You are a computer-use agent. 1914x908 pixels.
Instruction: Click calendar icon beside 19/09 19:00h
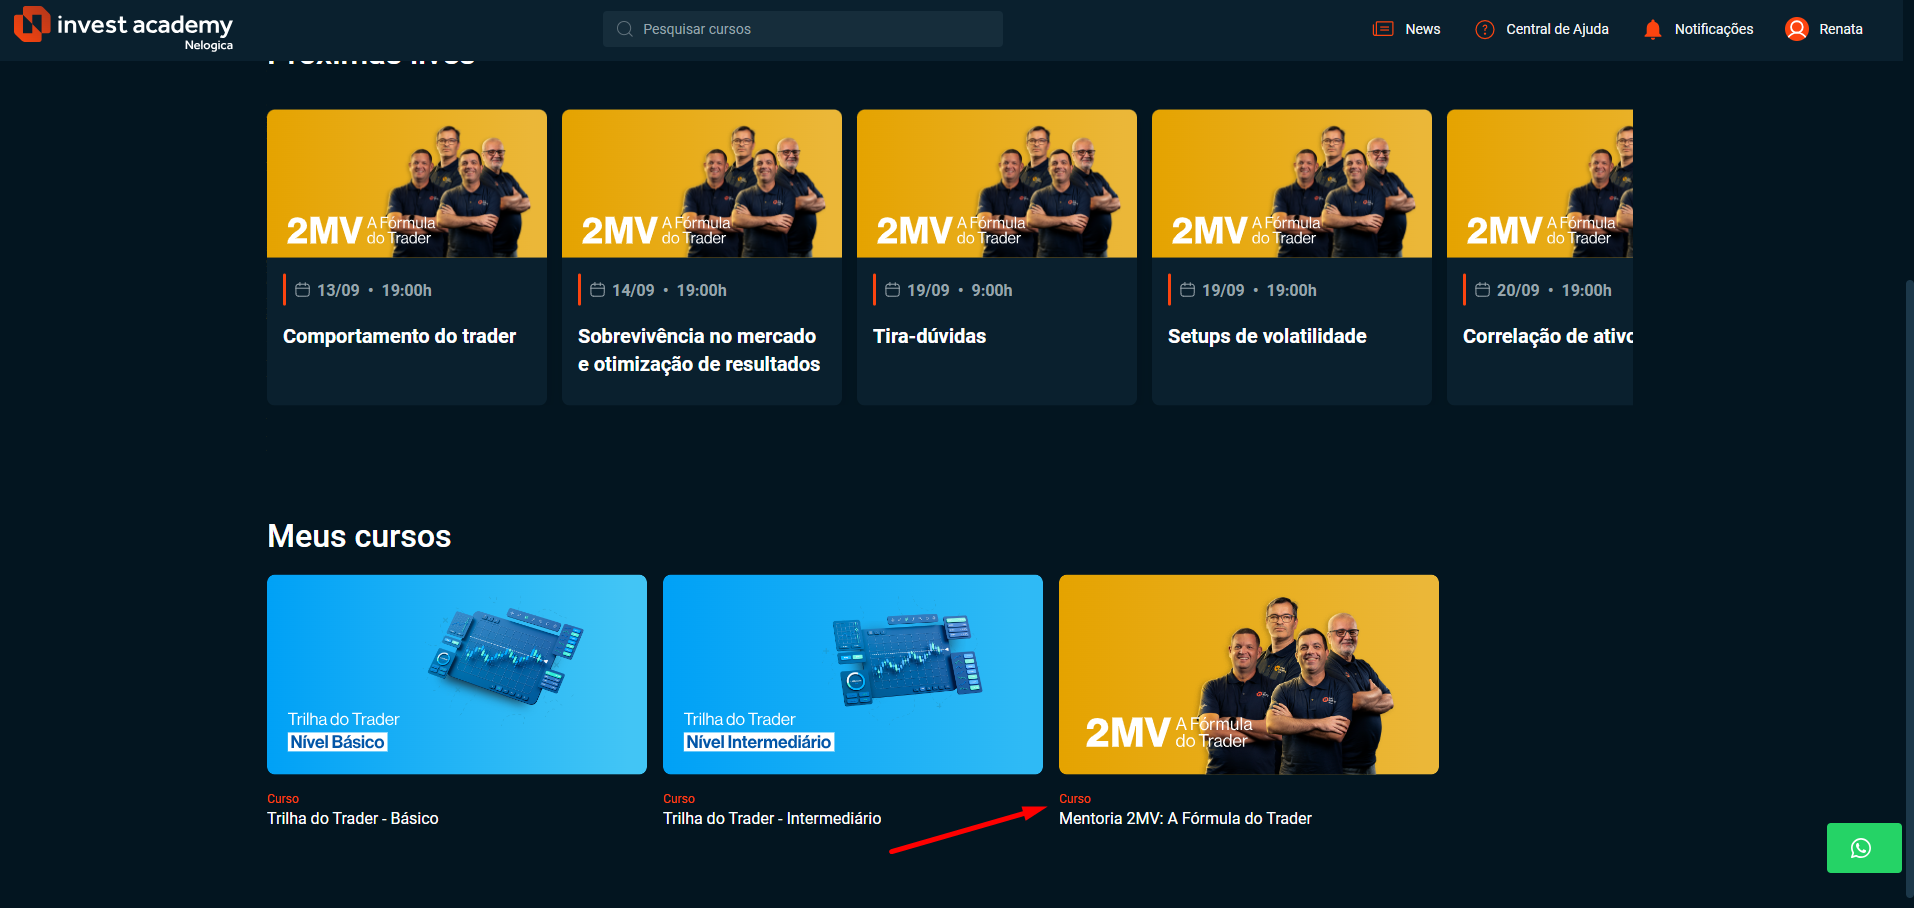(1187, 290)
